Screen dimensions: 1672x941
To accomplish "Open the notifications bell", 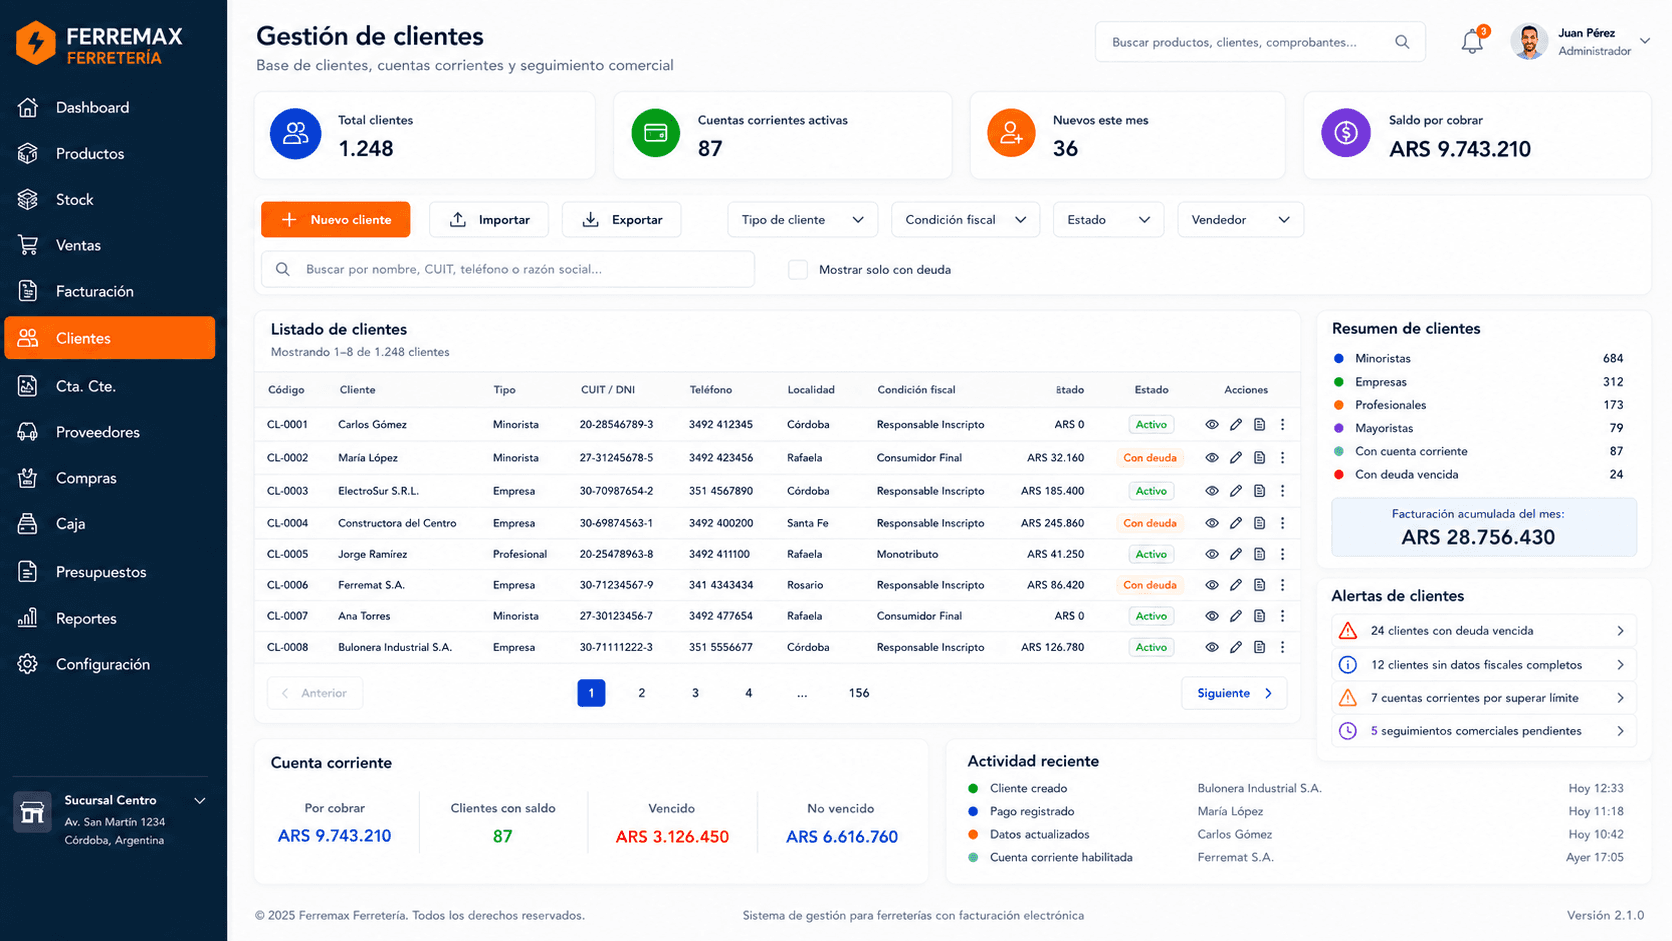I will pos(1471,42).
